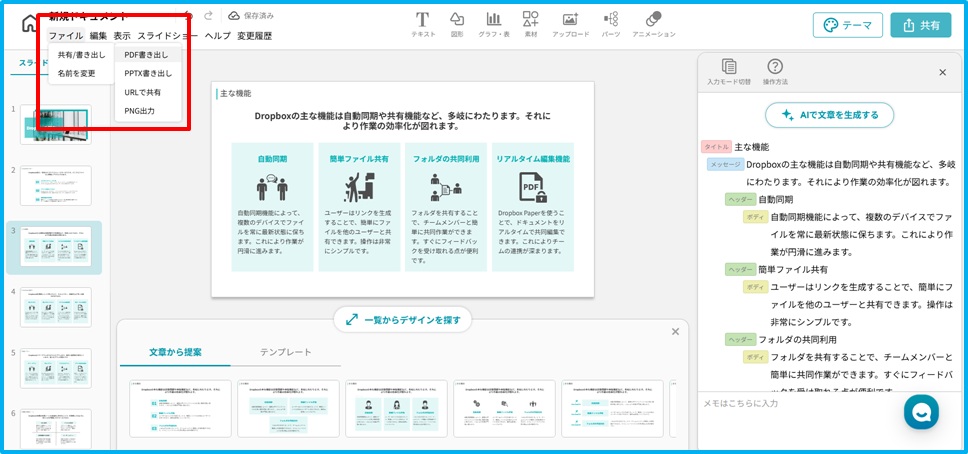The width and height of the screenshot is (968, 454).
Task: Select second suggested design thumbnail
Action: click(288, 409)
